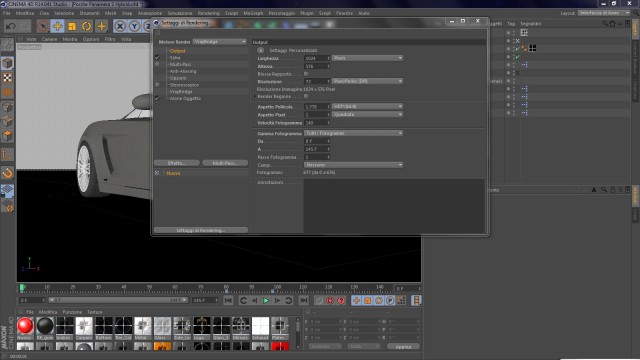Select the Move tool in top toolbar
The width and height of the screenshot is (640, 360).
[x=57, y=27]
